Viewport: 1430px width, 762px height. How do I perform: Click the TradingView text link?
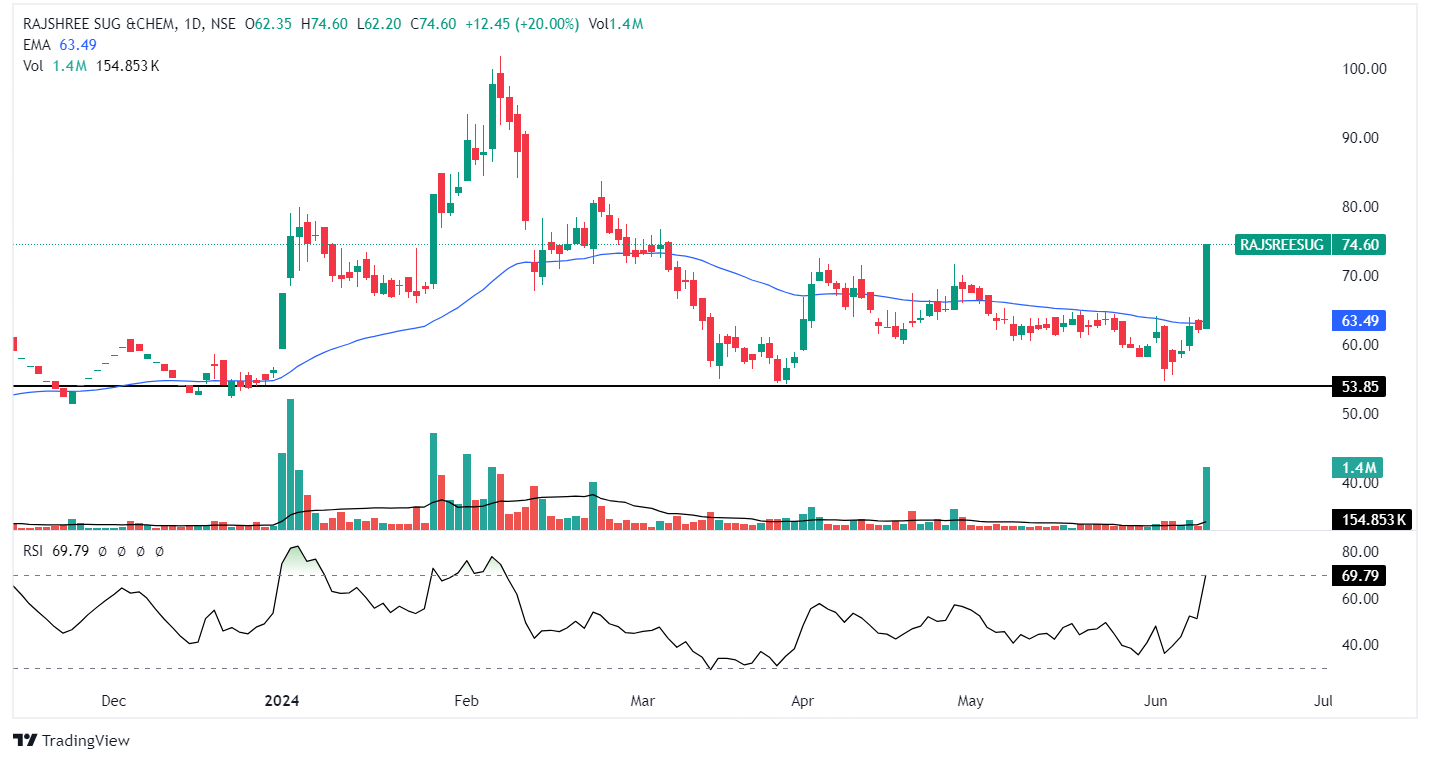tap(86, 741)
